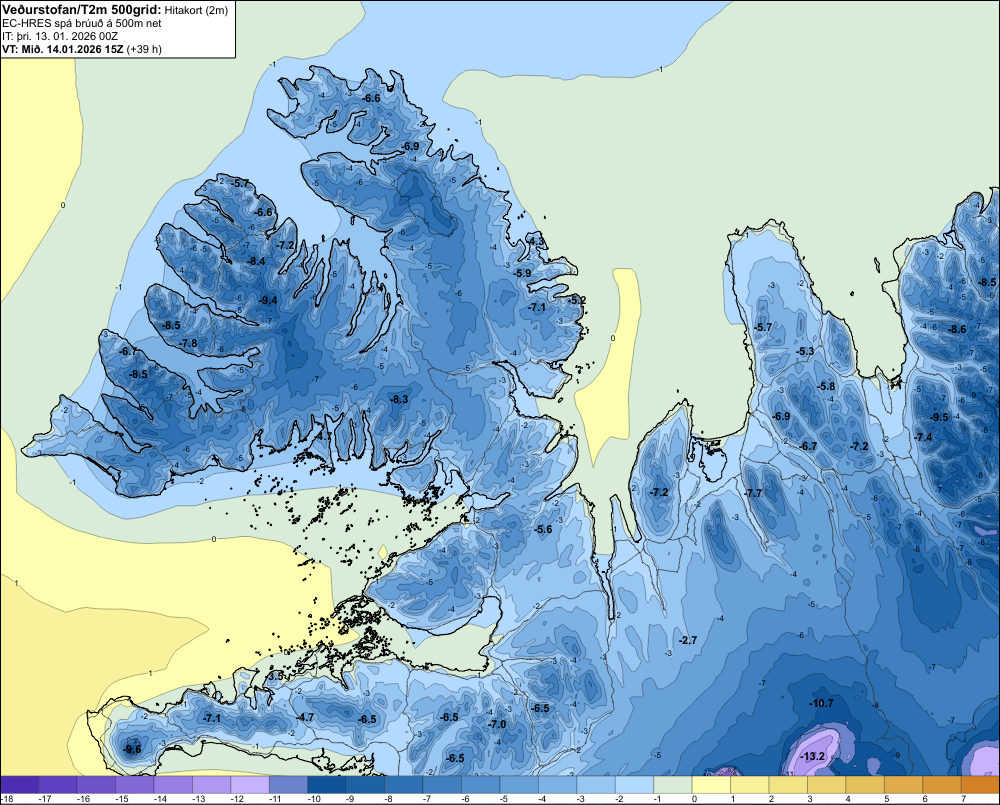Click the -7.4 temperature value
Screen dimensions: 1000x805
click(923, 437)
